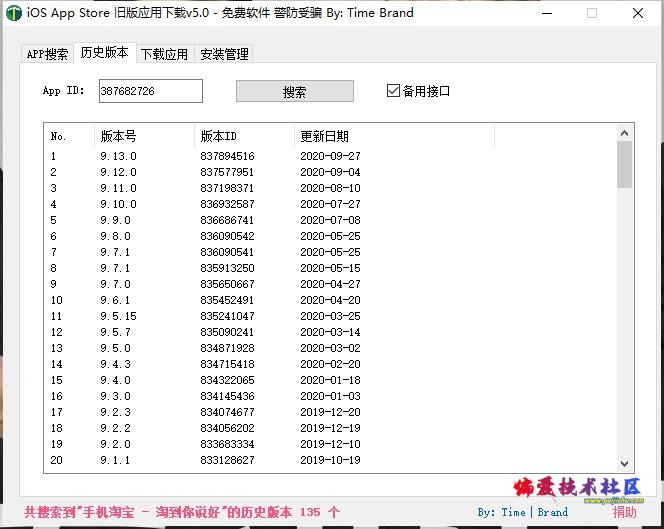
Task: Click the 版本ID column header
Action: tap(244, 136)
